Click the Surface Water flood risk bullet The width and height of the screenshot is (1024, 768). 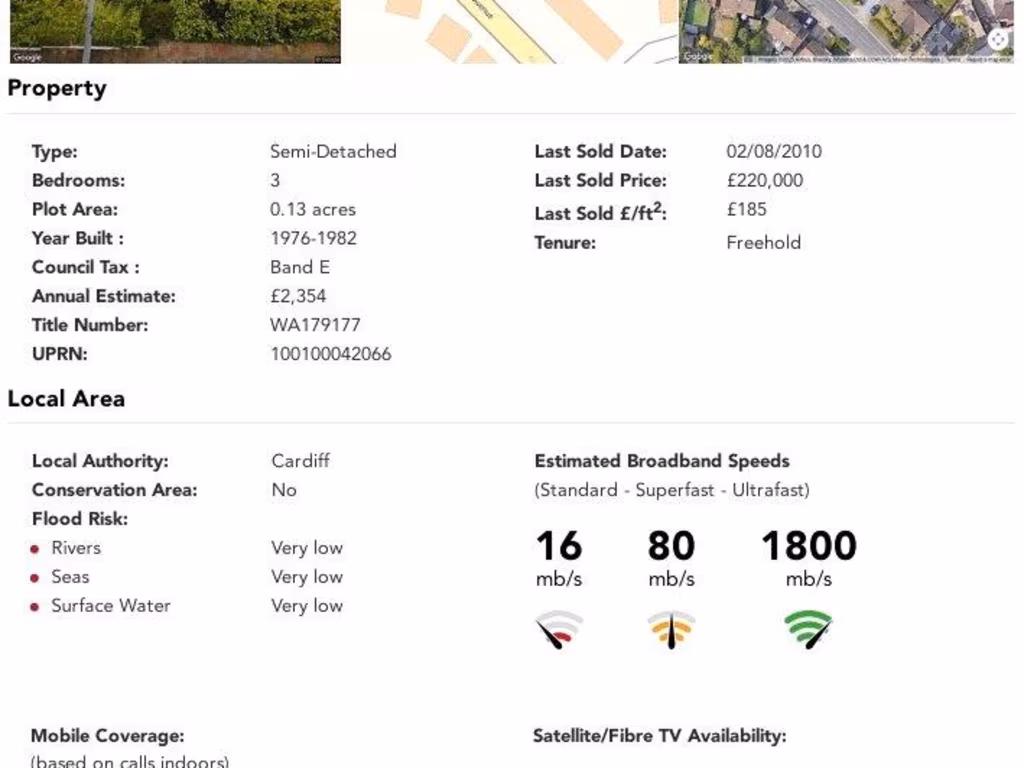coord(35,607)
